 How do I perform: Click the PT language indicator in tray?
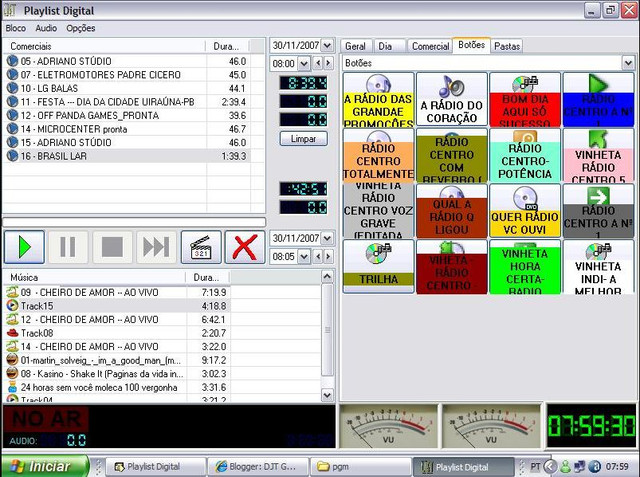coord(535,466)
